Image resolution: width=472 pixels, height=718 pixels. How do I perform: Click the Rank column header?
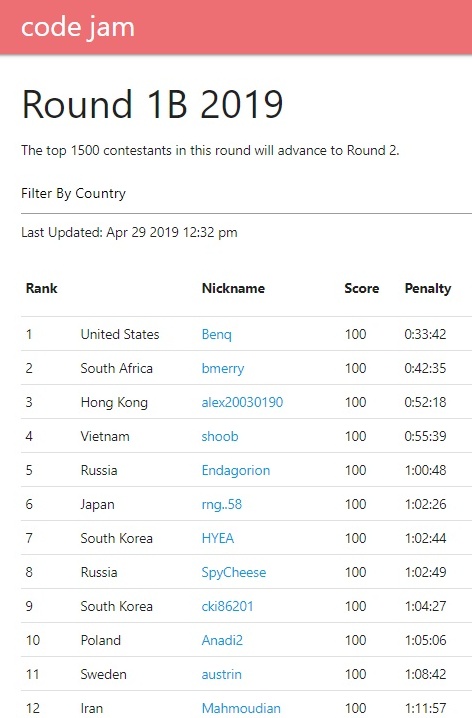click(42, 288)
